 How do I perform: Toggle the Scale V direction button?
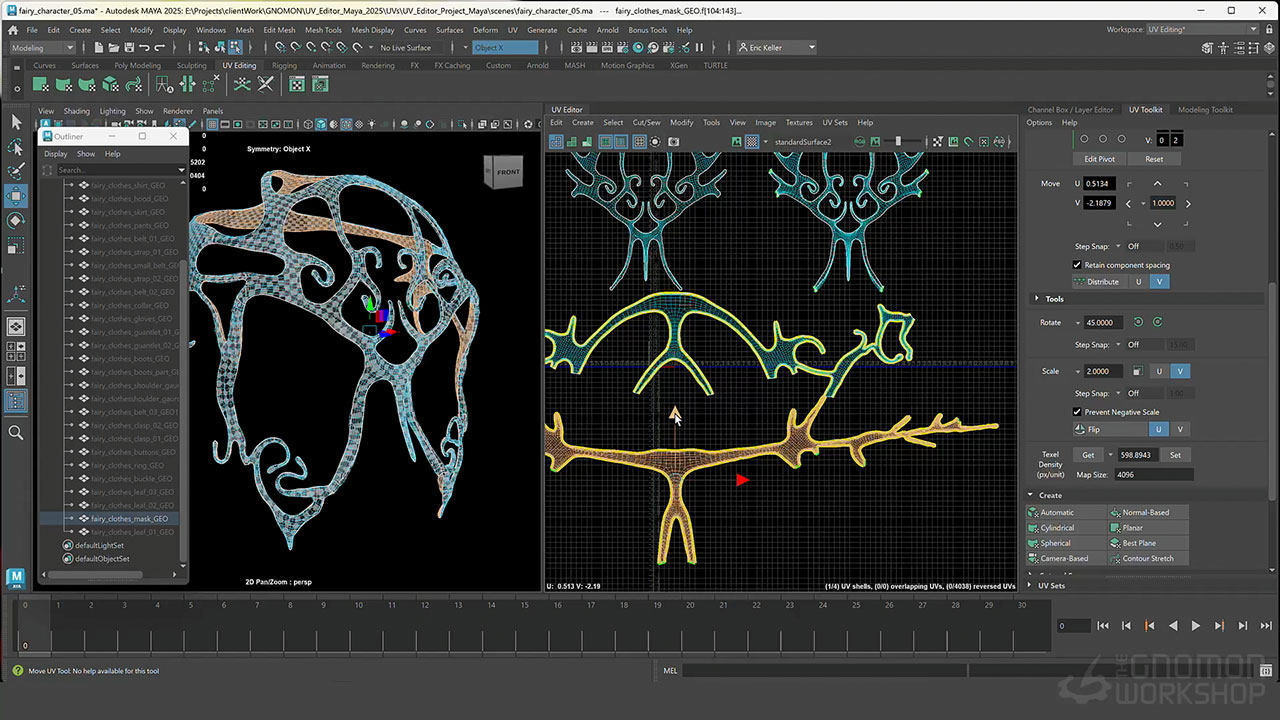pyautogui.click(x=1180, y=371)
